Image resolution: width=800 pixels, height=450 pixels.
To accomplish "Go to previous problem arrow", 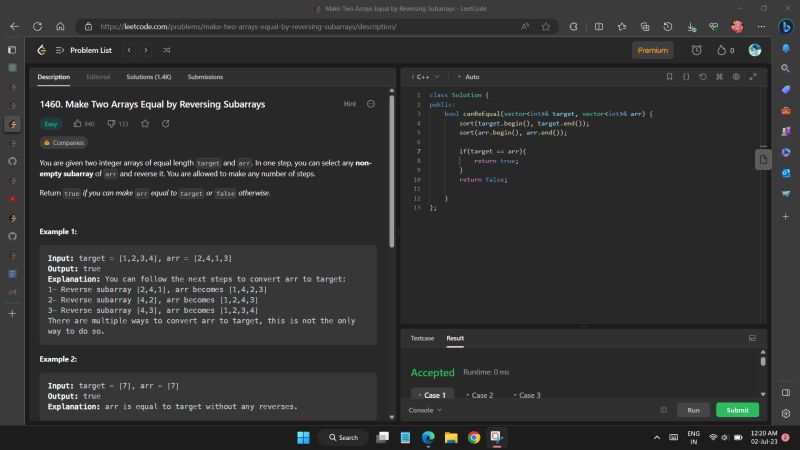I will tap(129, 50).
